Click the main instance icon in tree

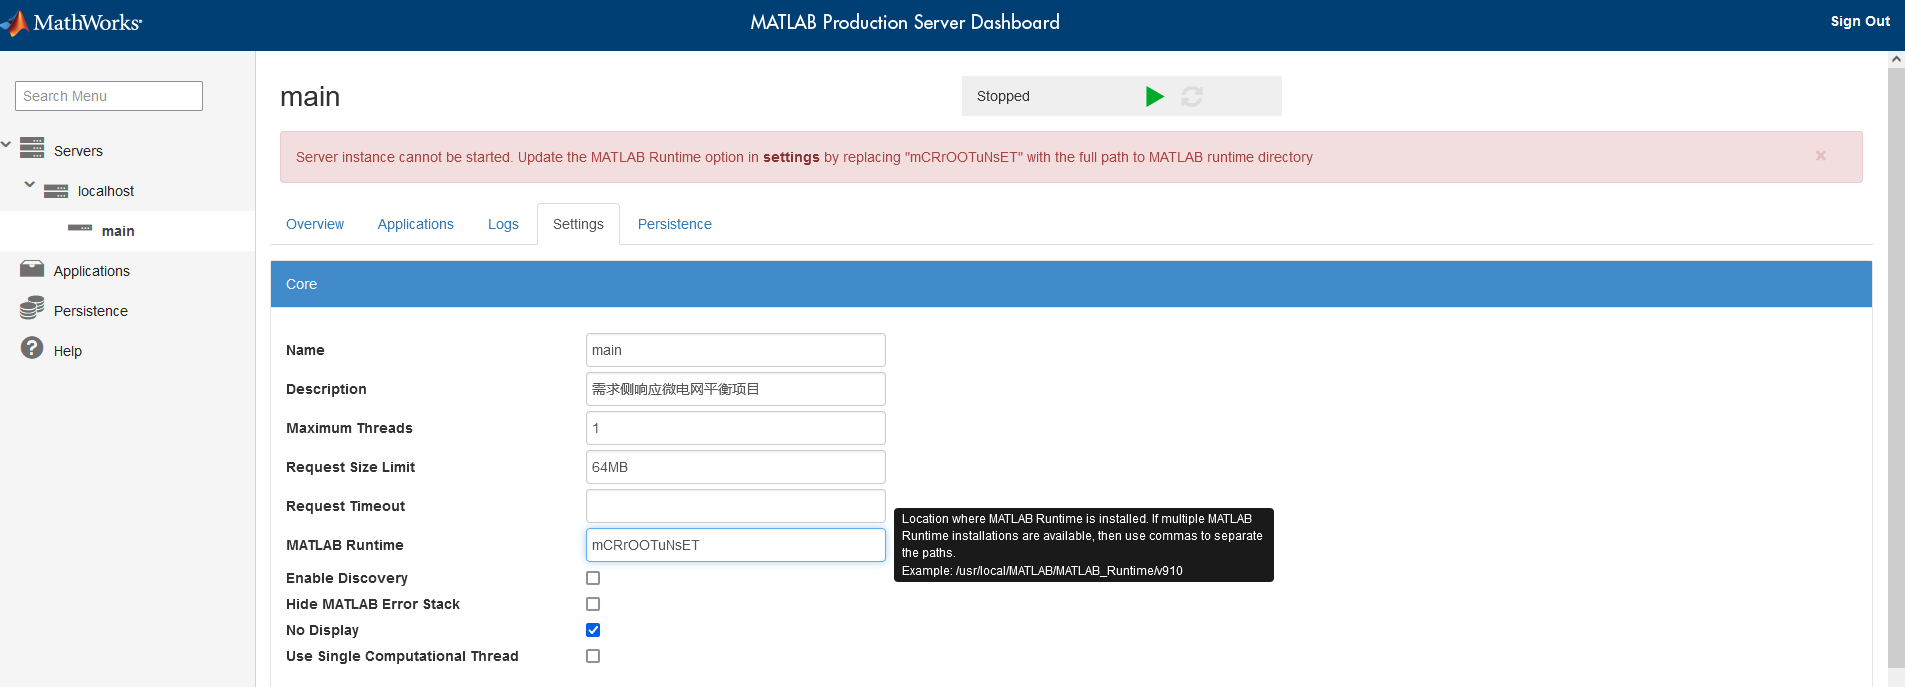80,229
